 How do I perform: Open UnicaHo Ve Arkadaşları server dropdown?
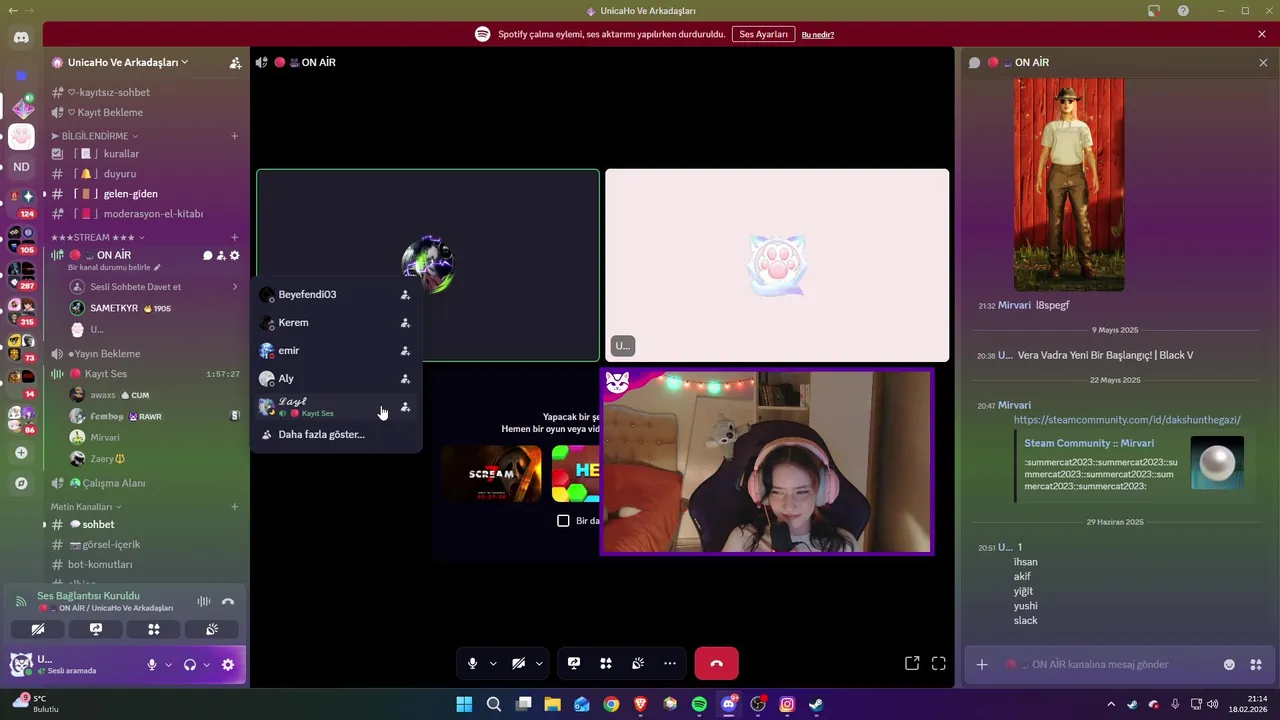pos(127,62)
